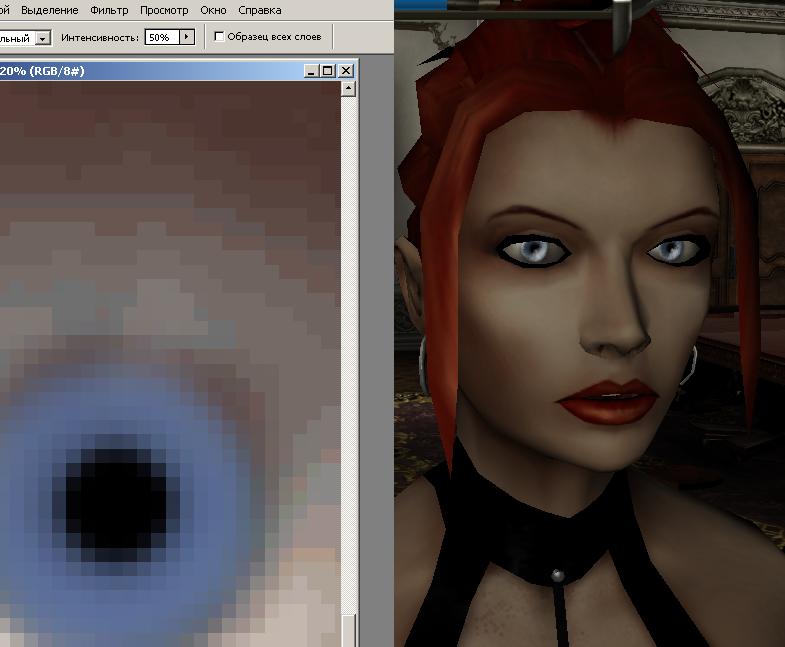
Task: Click the document scrollbar up arrow
Action: [348, 89]
